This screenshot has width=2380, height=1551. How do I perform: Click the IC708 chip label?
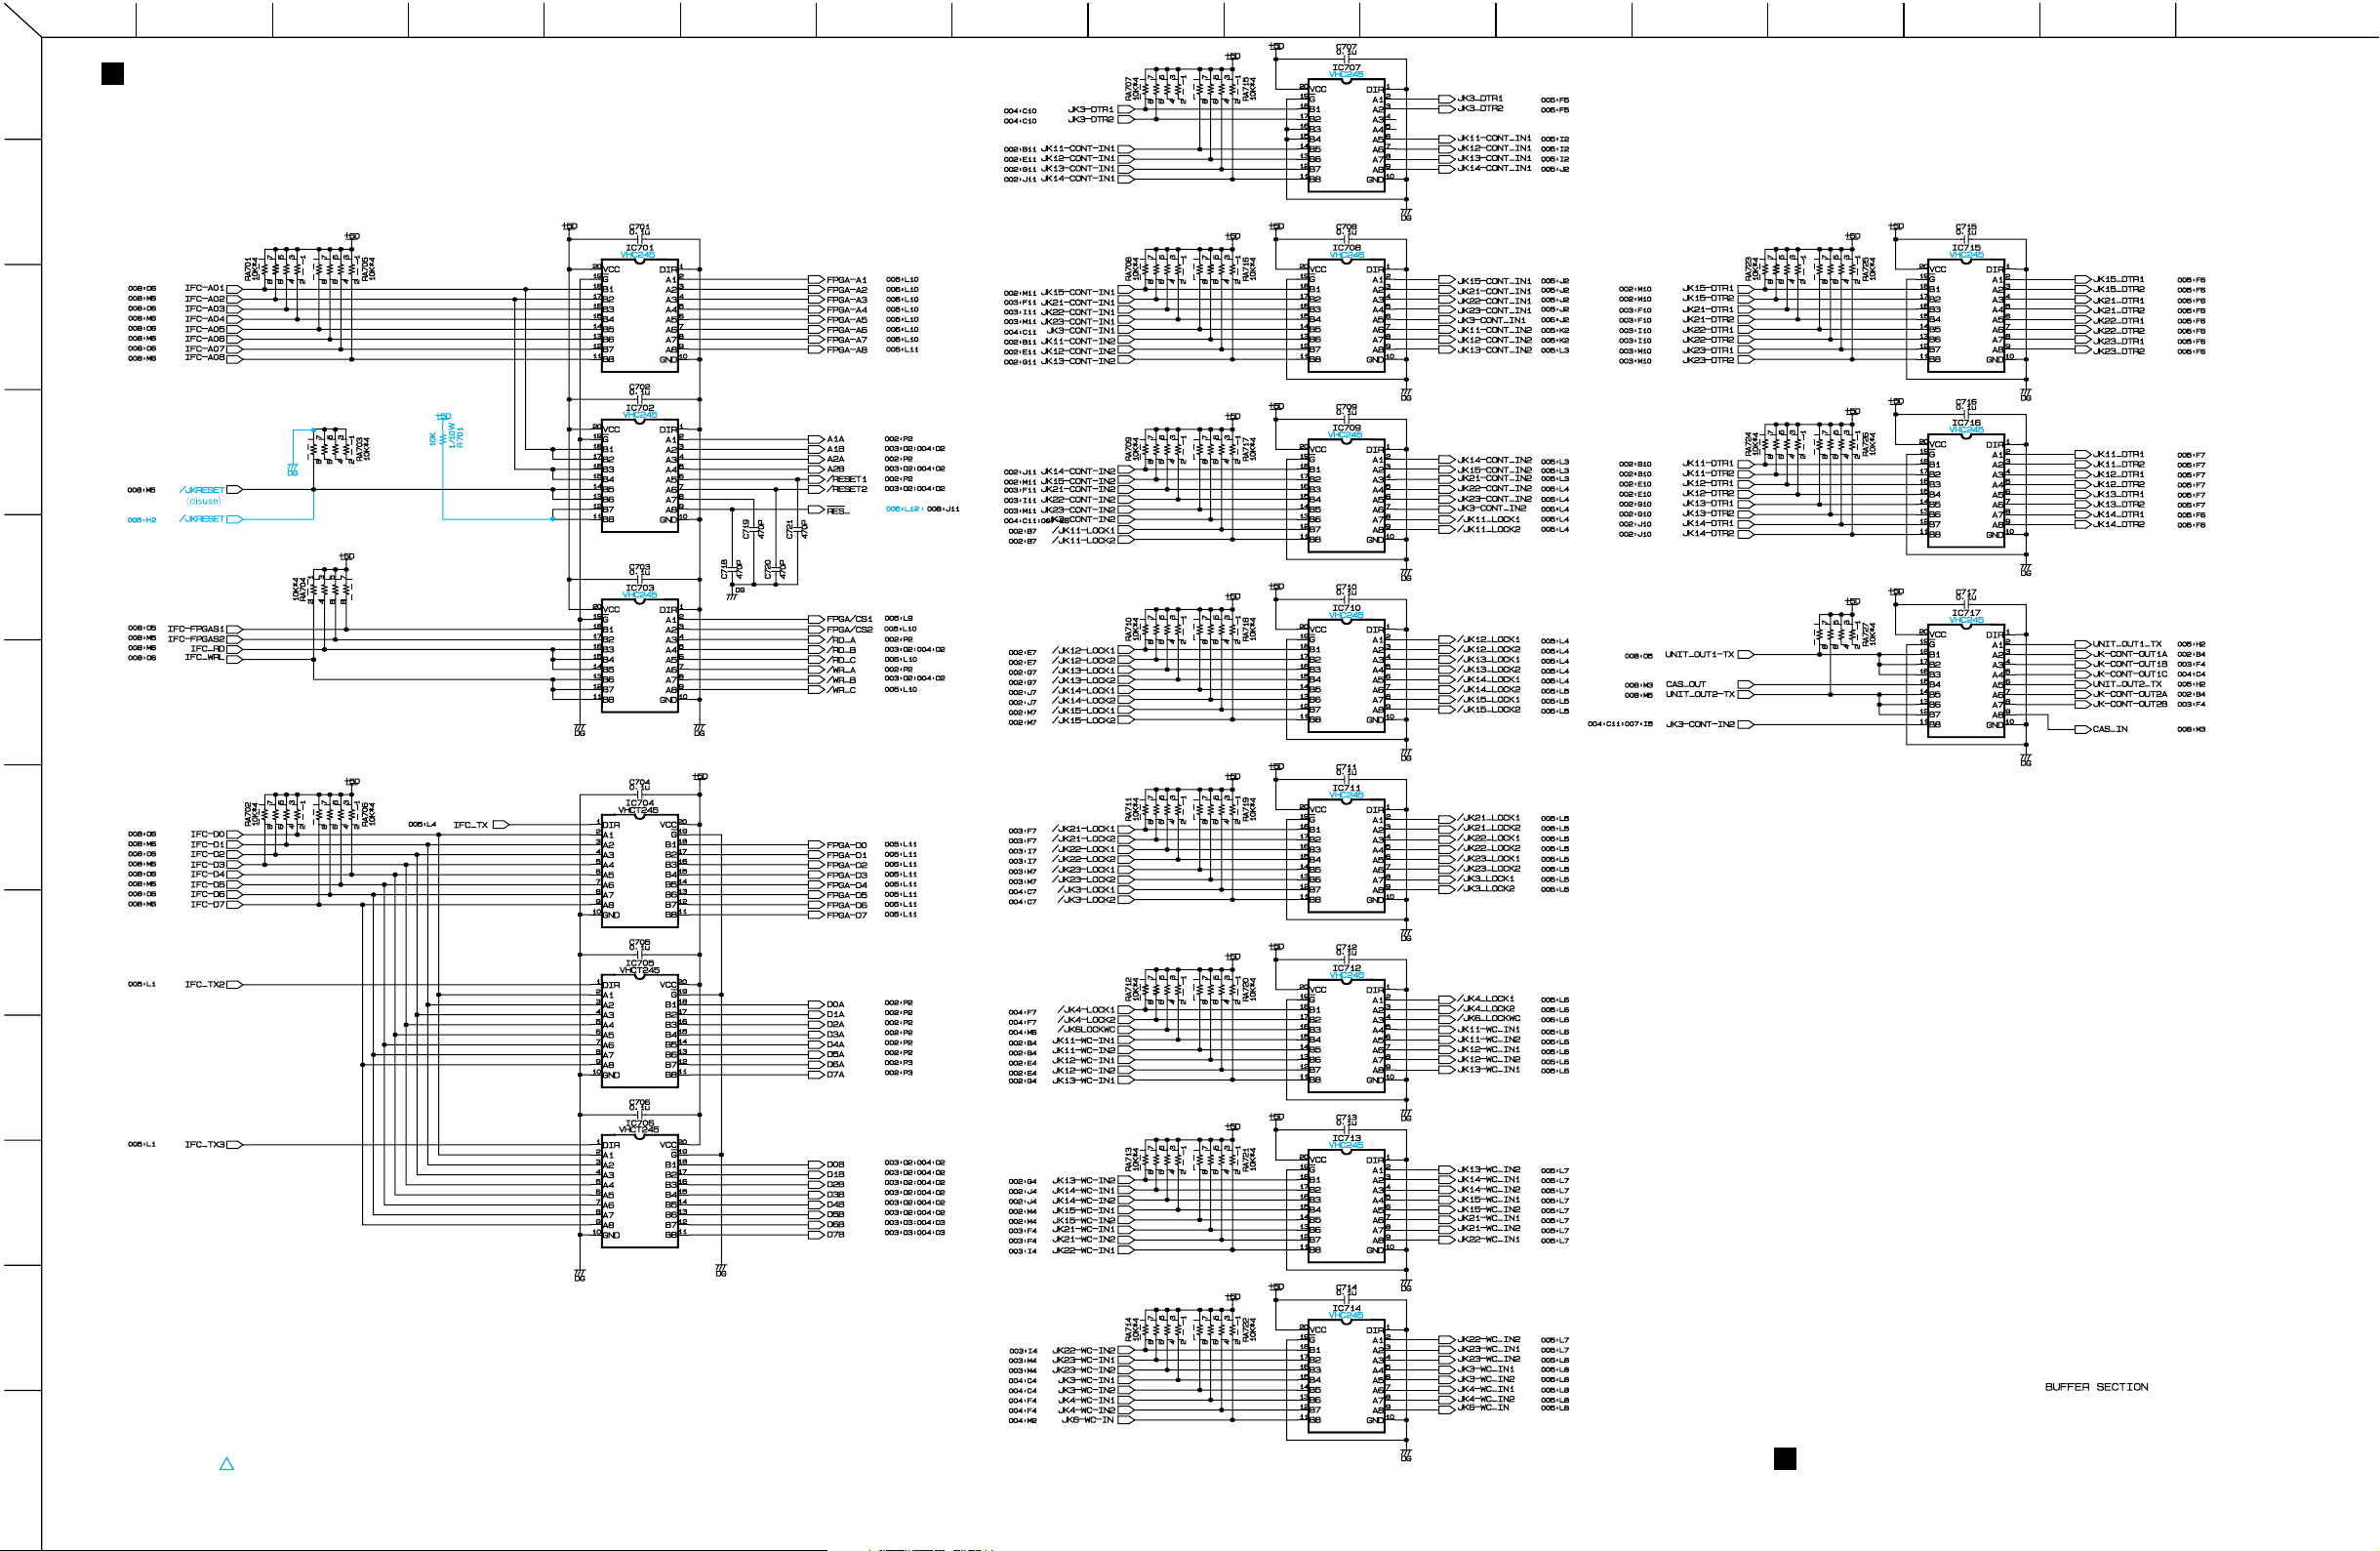(x=1346, y=247)
